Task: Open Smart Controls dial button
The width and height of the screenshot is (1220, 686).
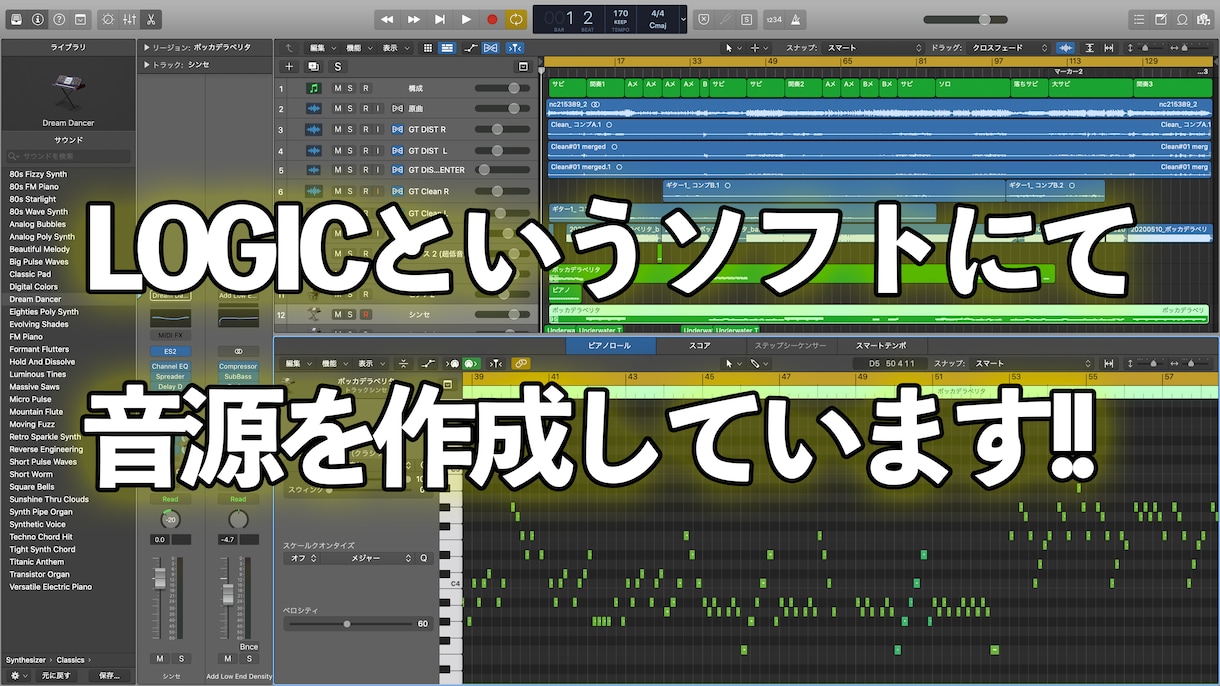Action: click(x=108, y=19)
